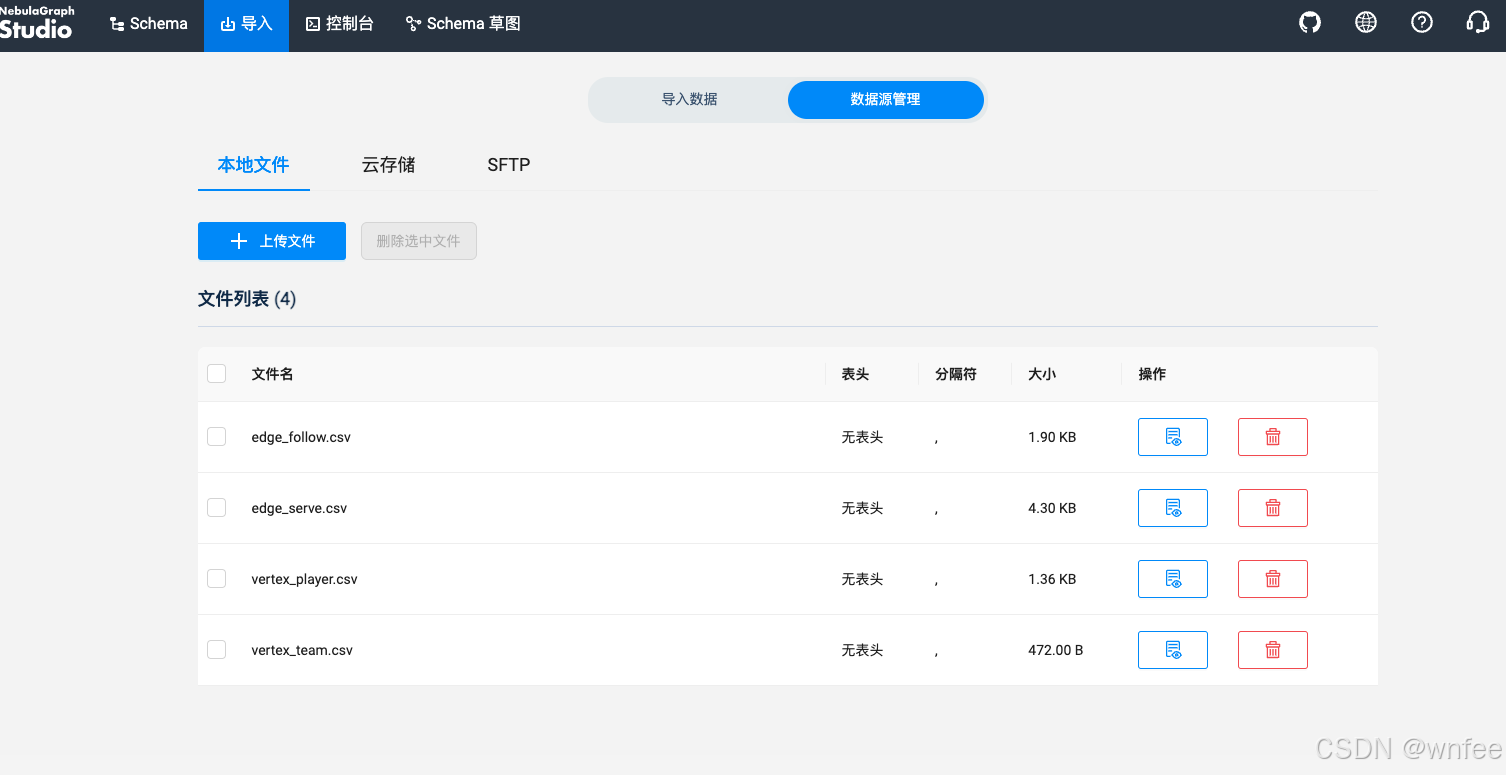The image size is (1506, 775).
Task: Switch to 本地文件 tab
Action: [253, 165]
